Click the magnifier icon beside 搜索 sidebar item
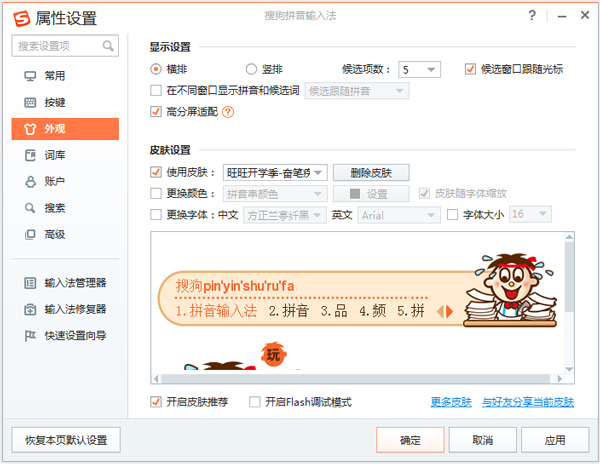Viewport: 600px width, 464px height. point(30,208)
